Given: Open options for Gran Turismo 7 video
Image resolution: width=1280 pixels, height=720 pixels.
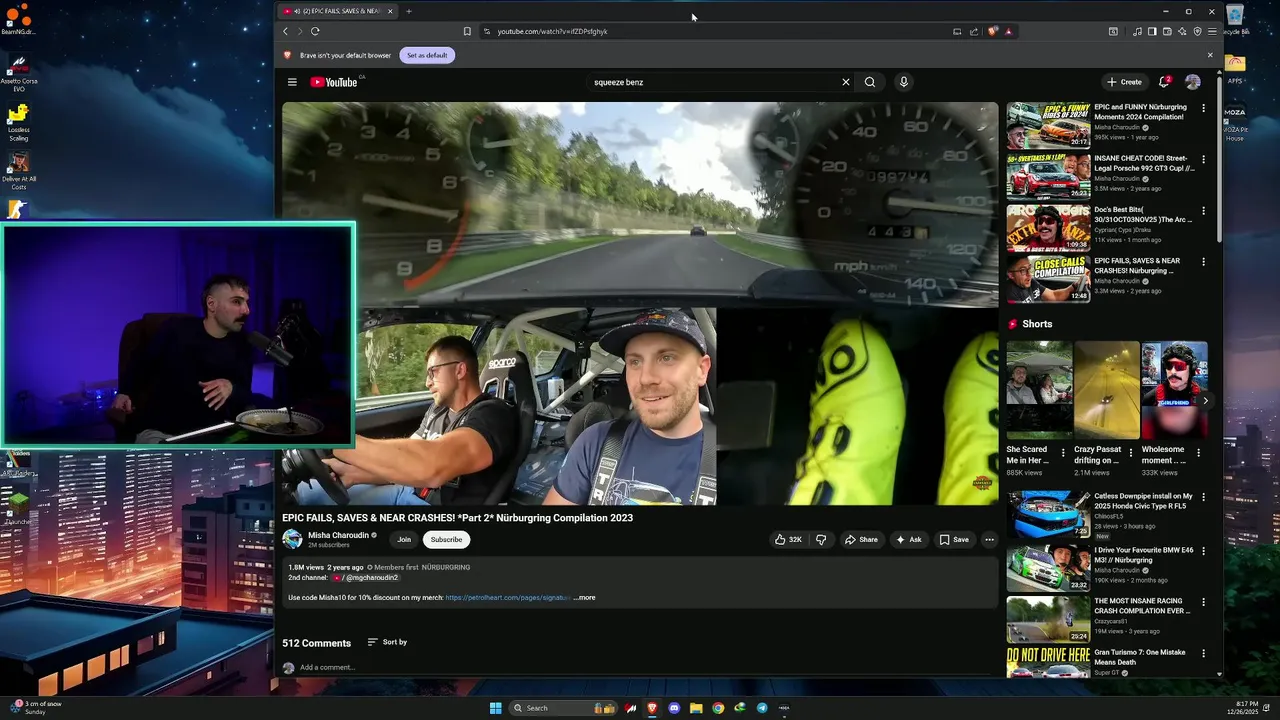Looking at the screenshot, I should [1203, 653].
